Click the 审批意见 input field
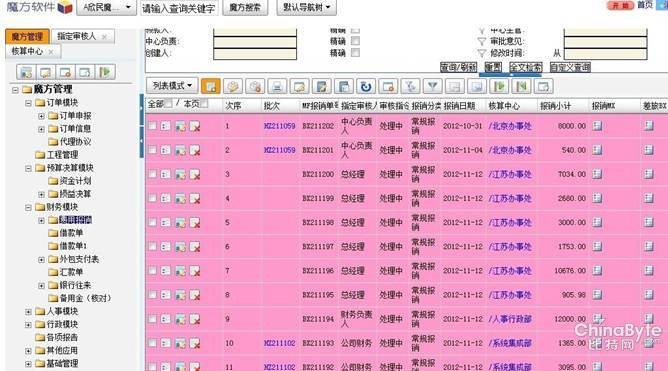668x371 pixels. tap(605, 42)
